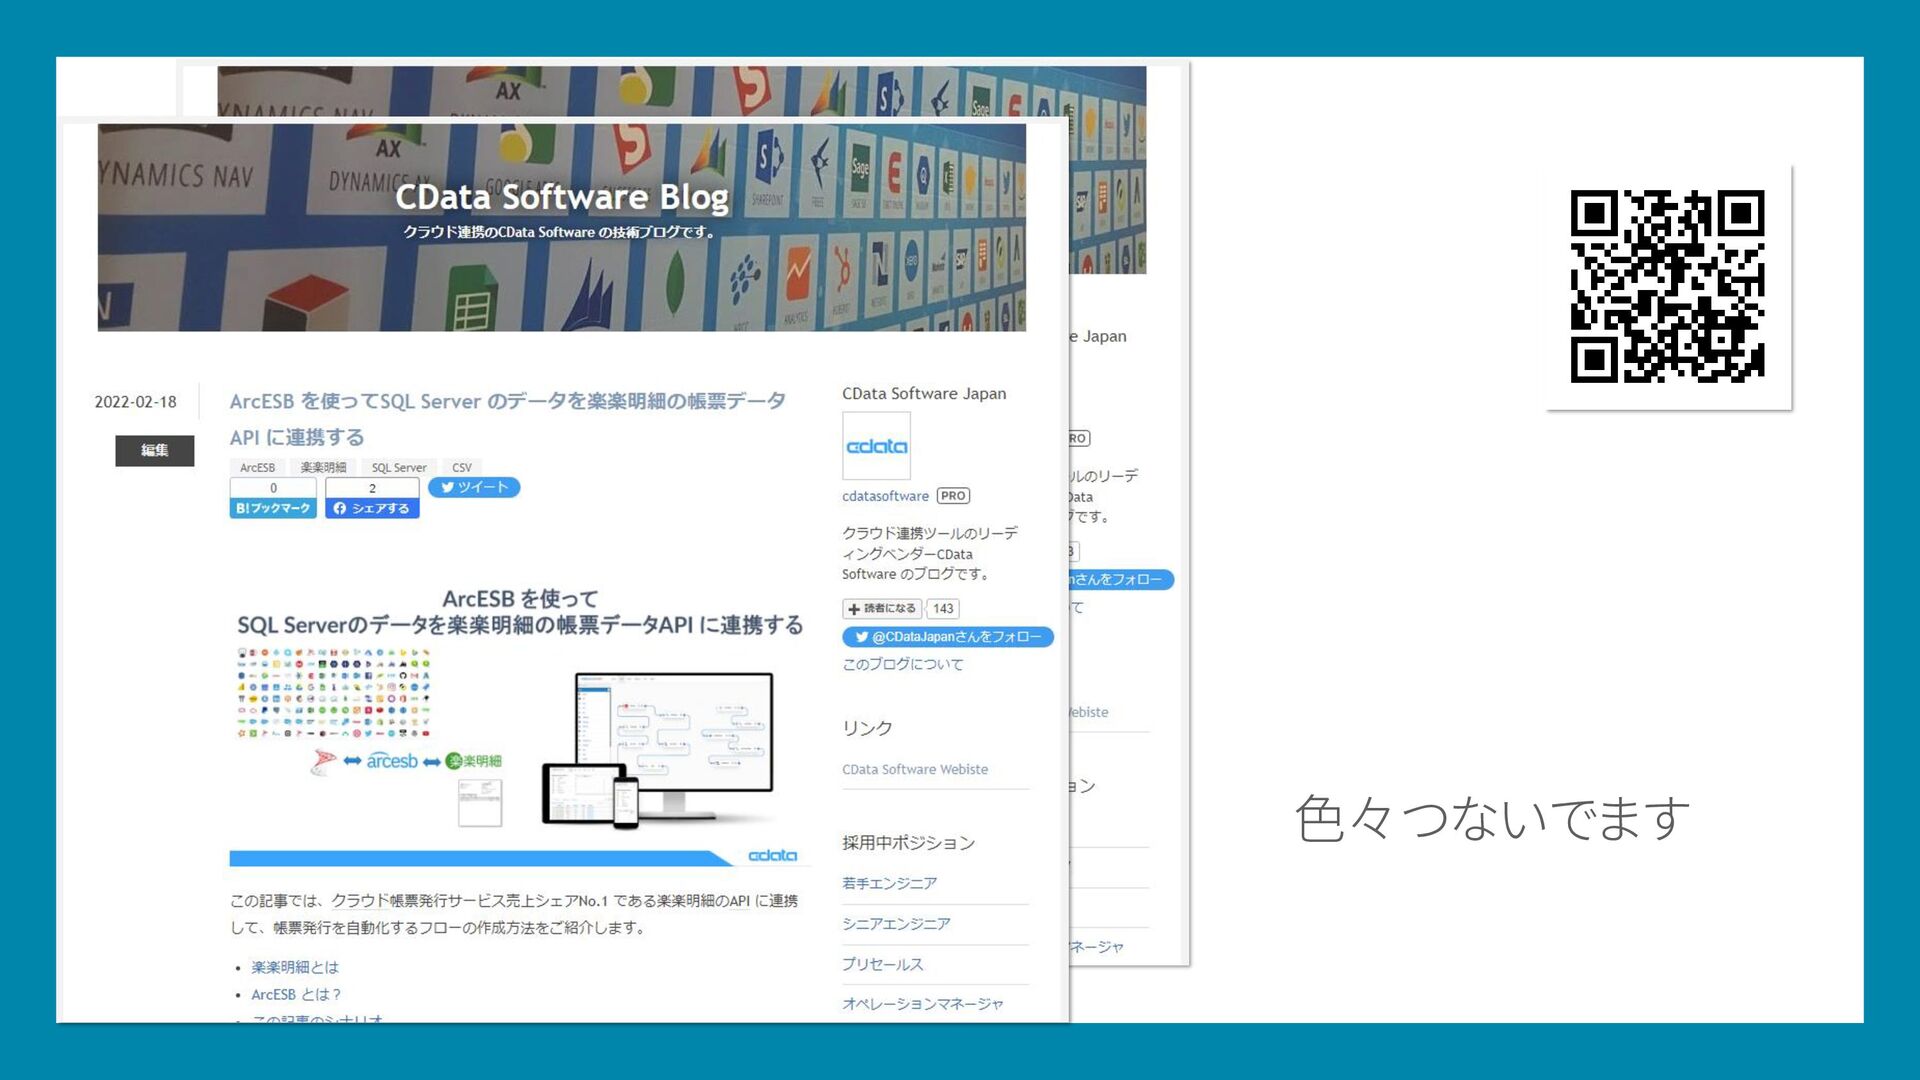Click the Twitter ツイート button

(474, 487)
